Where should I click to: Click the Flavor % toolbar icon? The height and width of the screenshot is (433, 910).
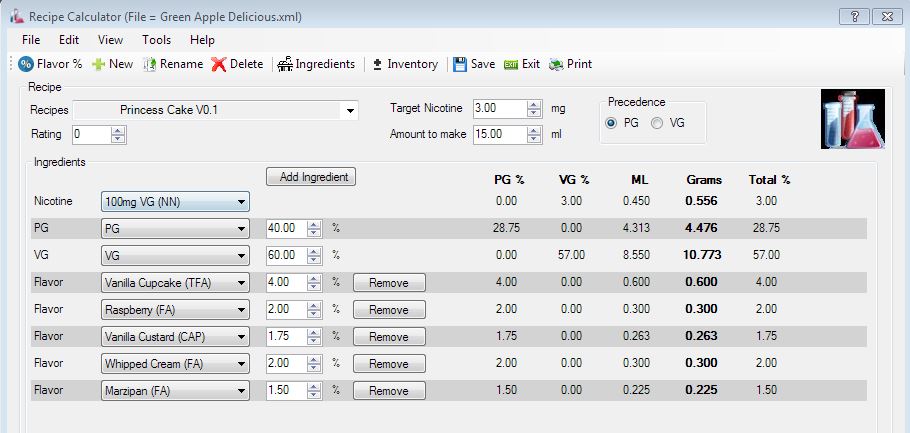[x=27, y=64]
